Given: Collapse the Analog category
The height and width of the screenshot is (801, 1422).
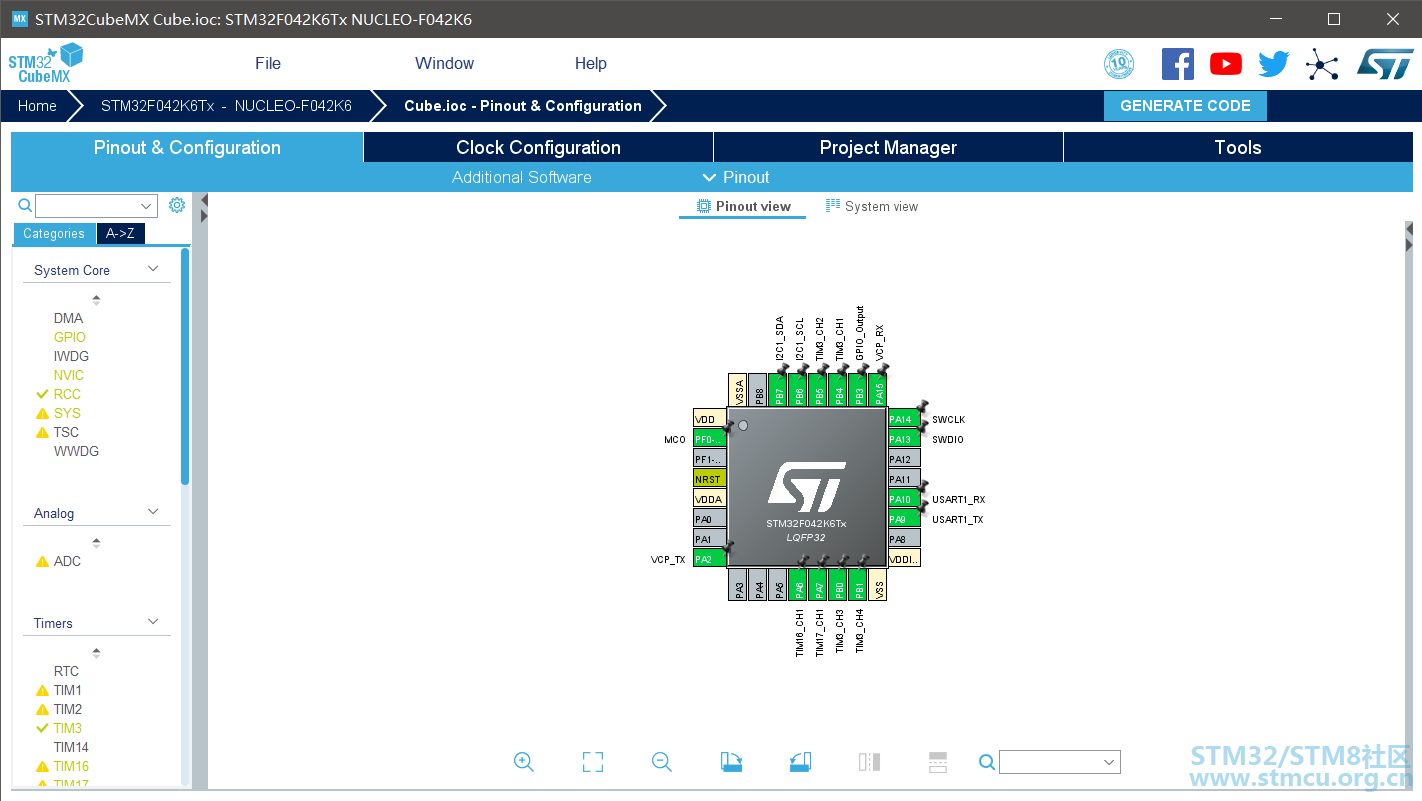Looking at the screenshot, I should 153,512.
